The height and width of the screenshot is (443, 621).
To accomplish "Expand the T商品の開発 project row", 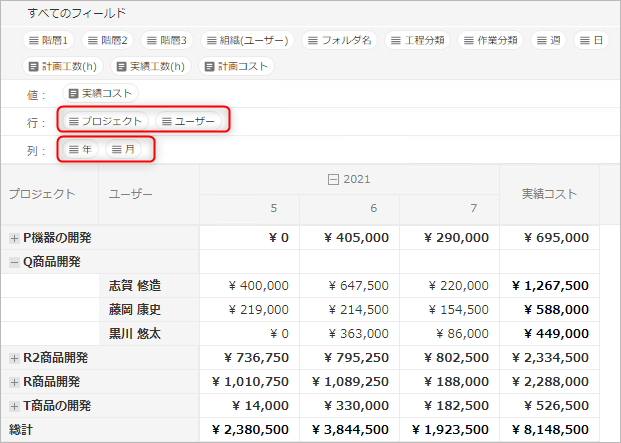I will pyautogui.click(x=14, y=406).
